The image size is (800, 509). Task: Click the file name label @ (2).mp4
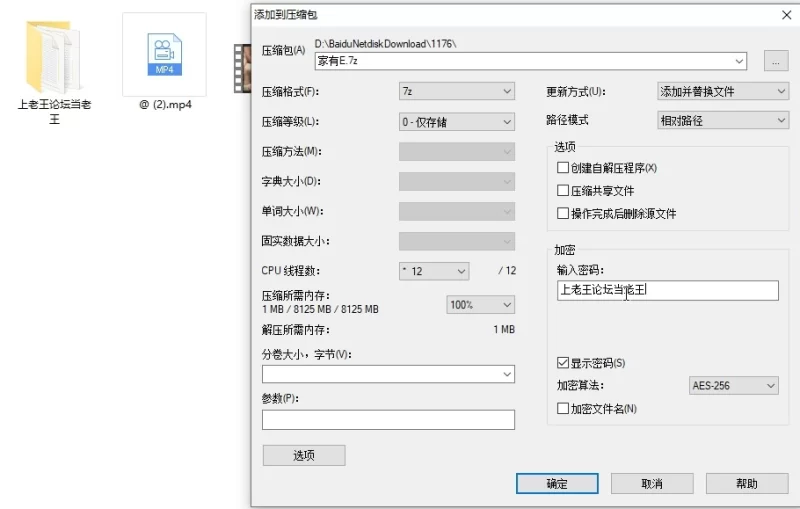(x=165, y=105)
